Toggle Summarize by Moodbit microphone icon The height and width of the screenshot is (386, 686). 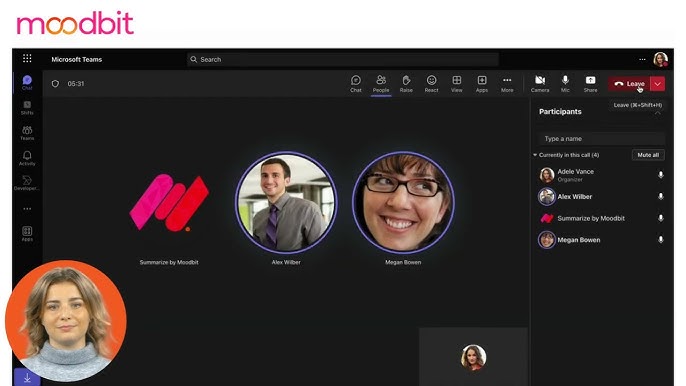661,218
